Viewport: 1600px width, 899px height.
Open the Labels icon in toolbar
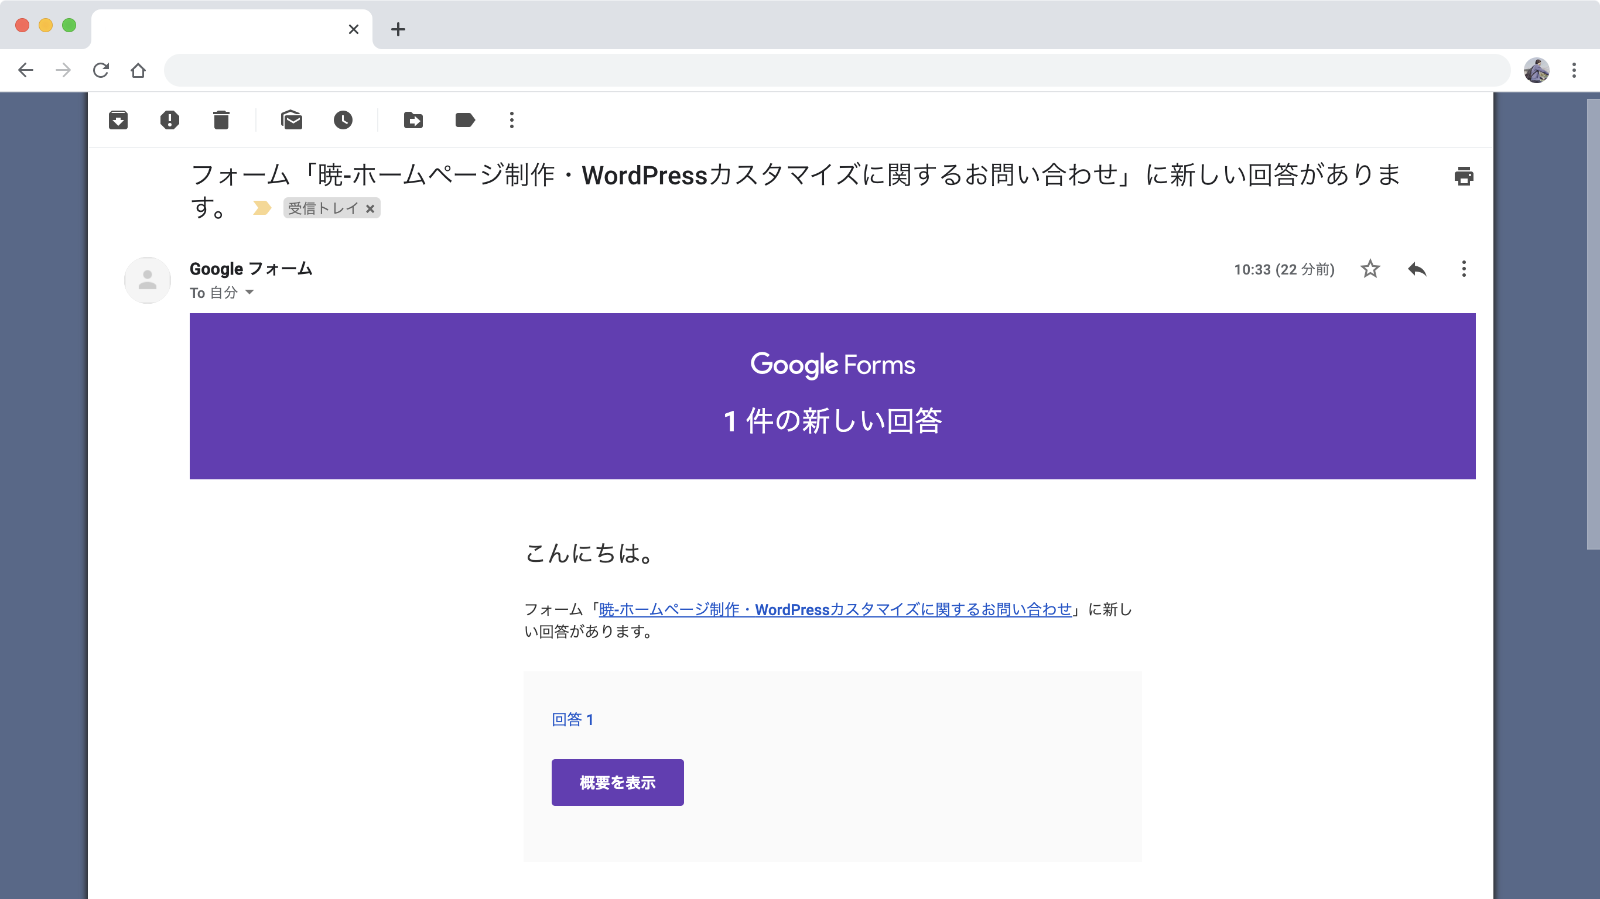pyautogui.click(x=465, y=120)
